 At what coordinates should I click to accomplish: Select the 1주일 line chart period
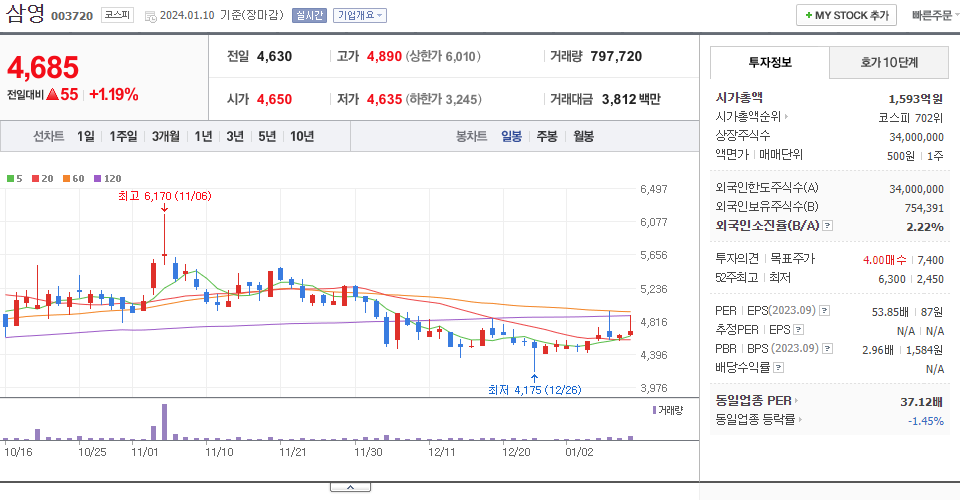[x=123, y=136]
